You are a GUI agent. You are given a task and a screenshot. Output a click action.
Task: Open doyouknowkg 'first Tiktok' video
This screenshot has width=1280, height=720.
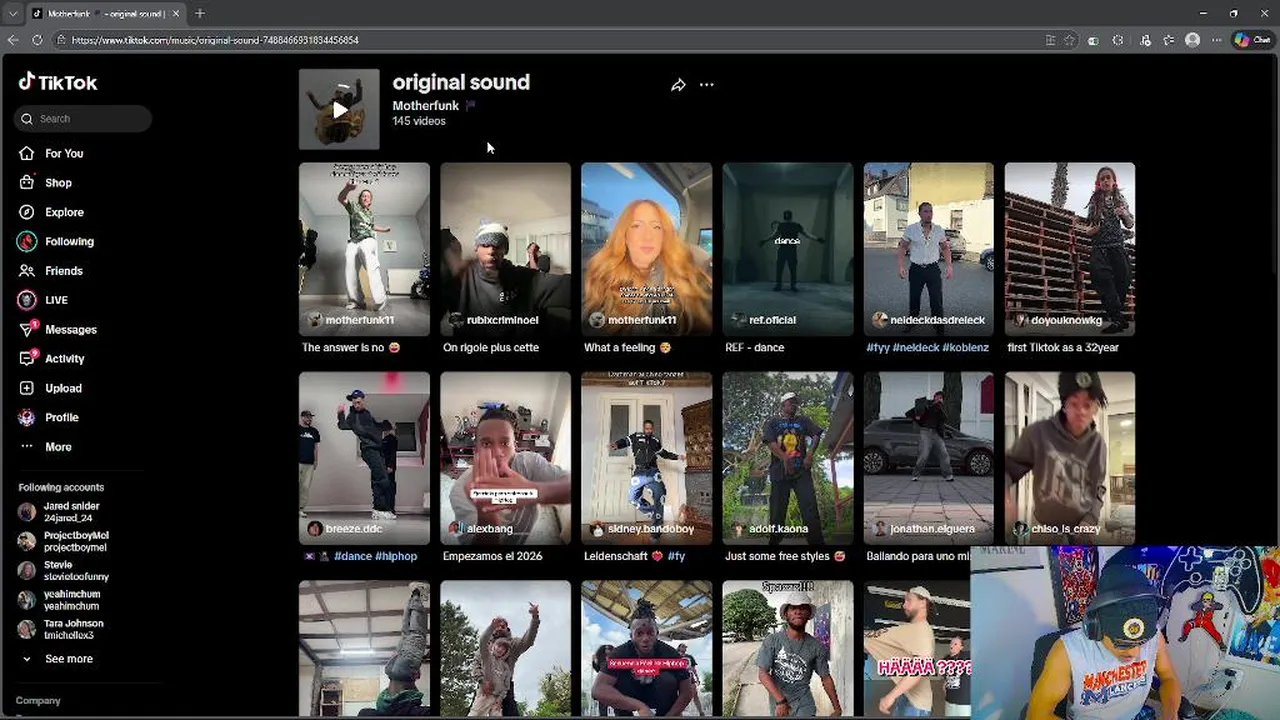[1070, 249]
